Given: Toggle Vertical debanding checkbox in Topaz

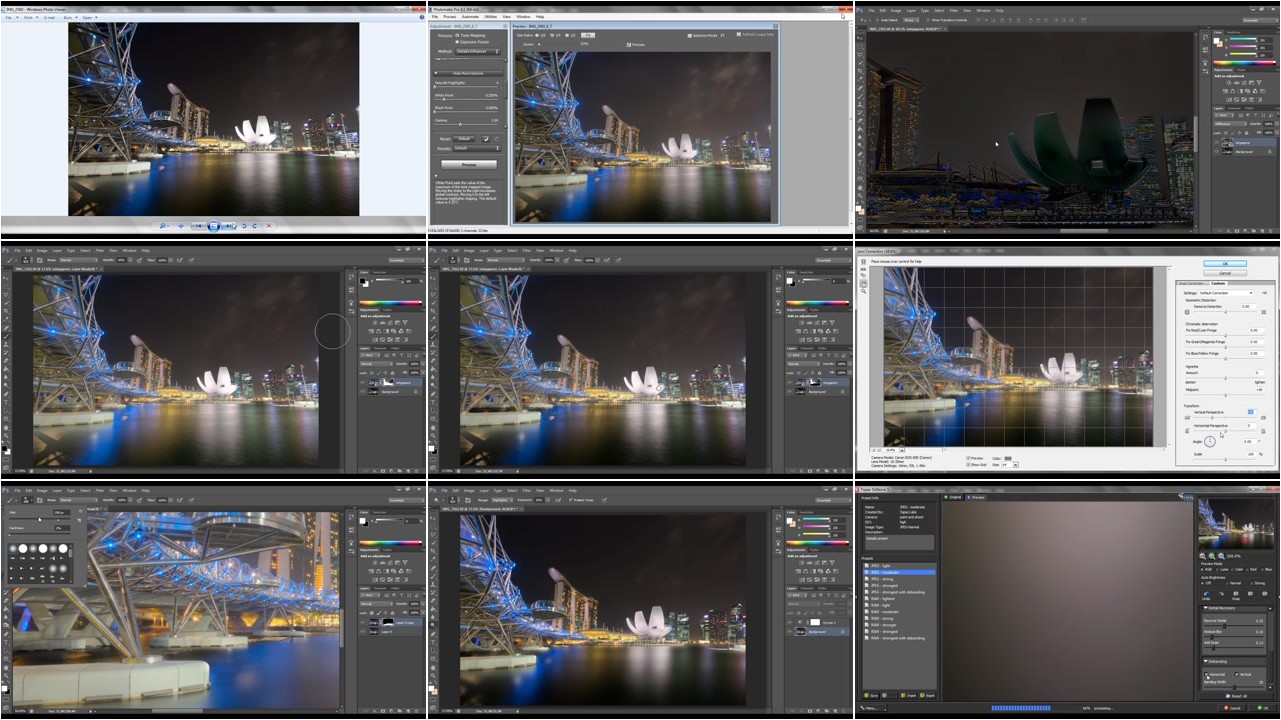Looking at the screenshot, I should 1236,674.
